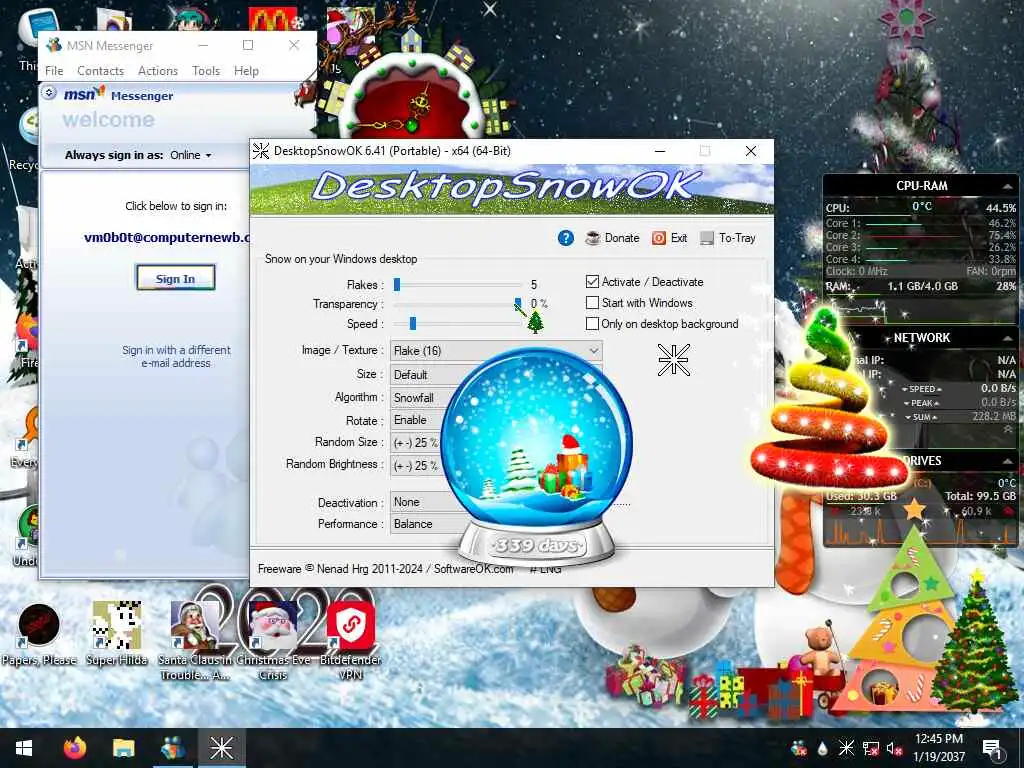
Task: Click the # LNG language link
Action: point(546,569)
